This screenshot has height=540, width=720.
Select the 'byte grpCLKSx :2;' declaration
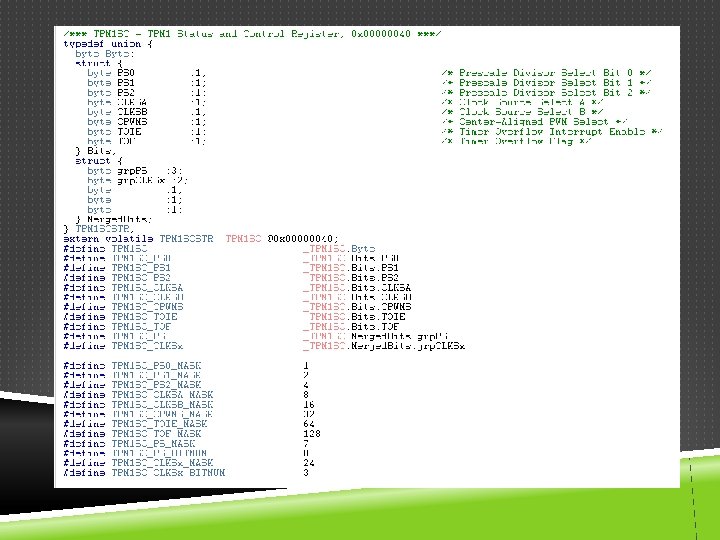pos(137,180)
